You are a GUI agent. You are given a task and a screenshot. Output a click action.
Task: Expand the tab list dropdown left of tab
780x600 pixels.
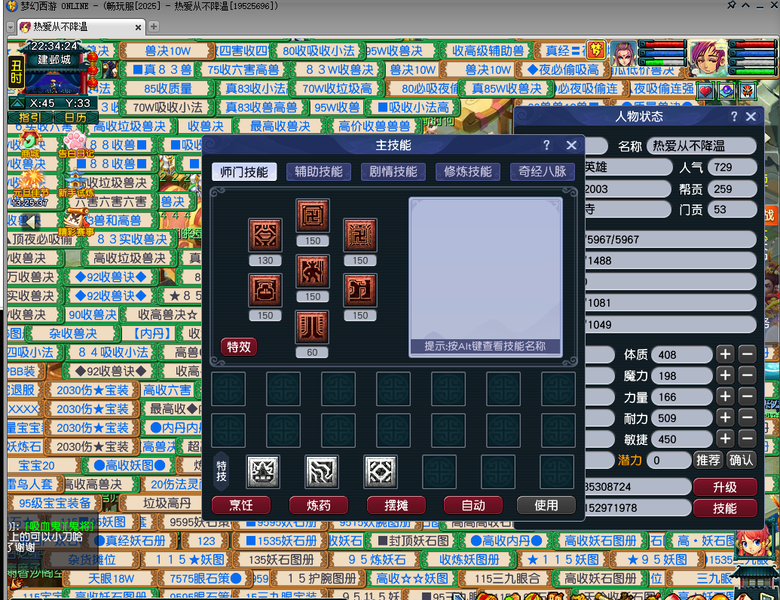[x=10, y=27]
